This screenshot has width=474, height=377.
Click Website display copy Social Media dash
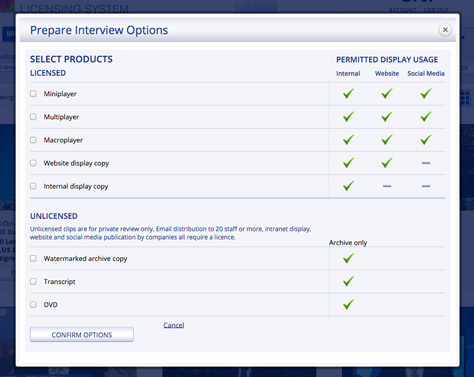click(426, 163)
